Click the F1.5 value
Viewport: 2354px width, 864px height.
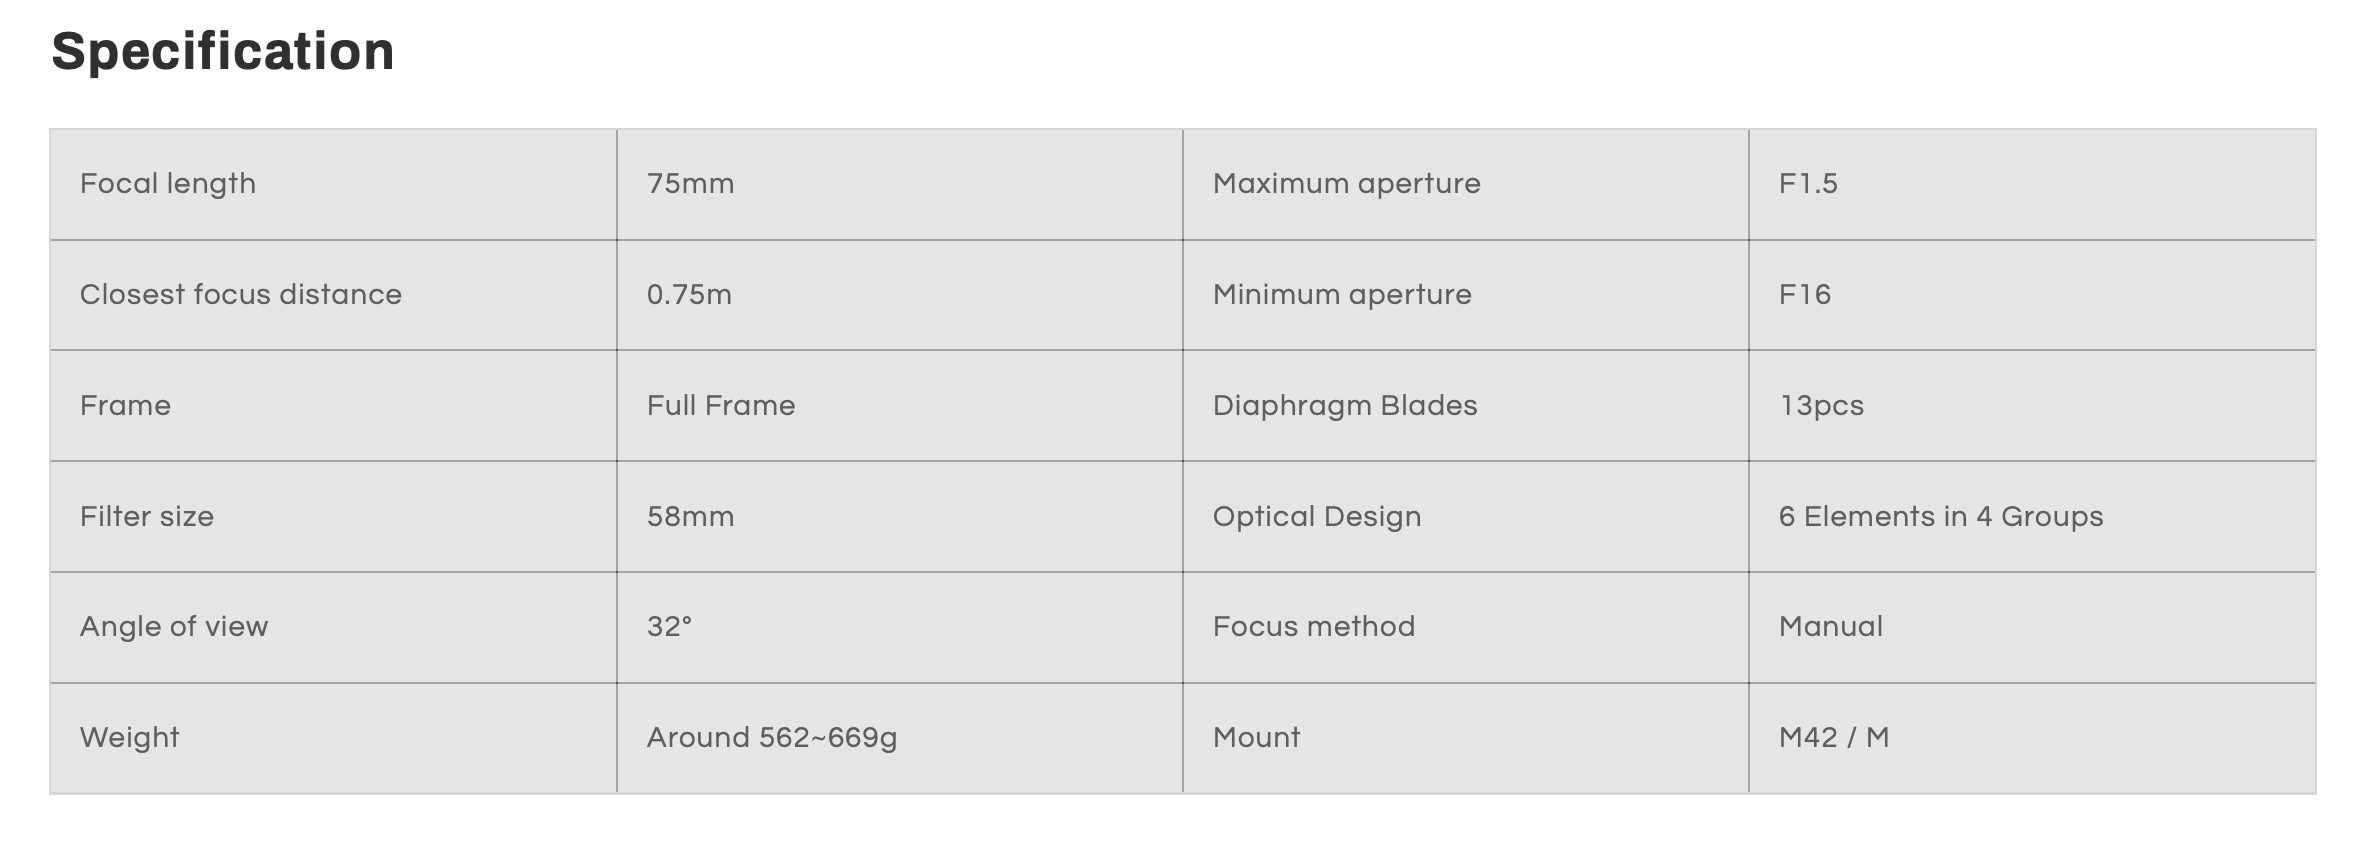tap(1808, 184)
